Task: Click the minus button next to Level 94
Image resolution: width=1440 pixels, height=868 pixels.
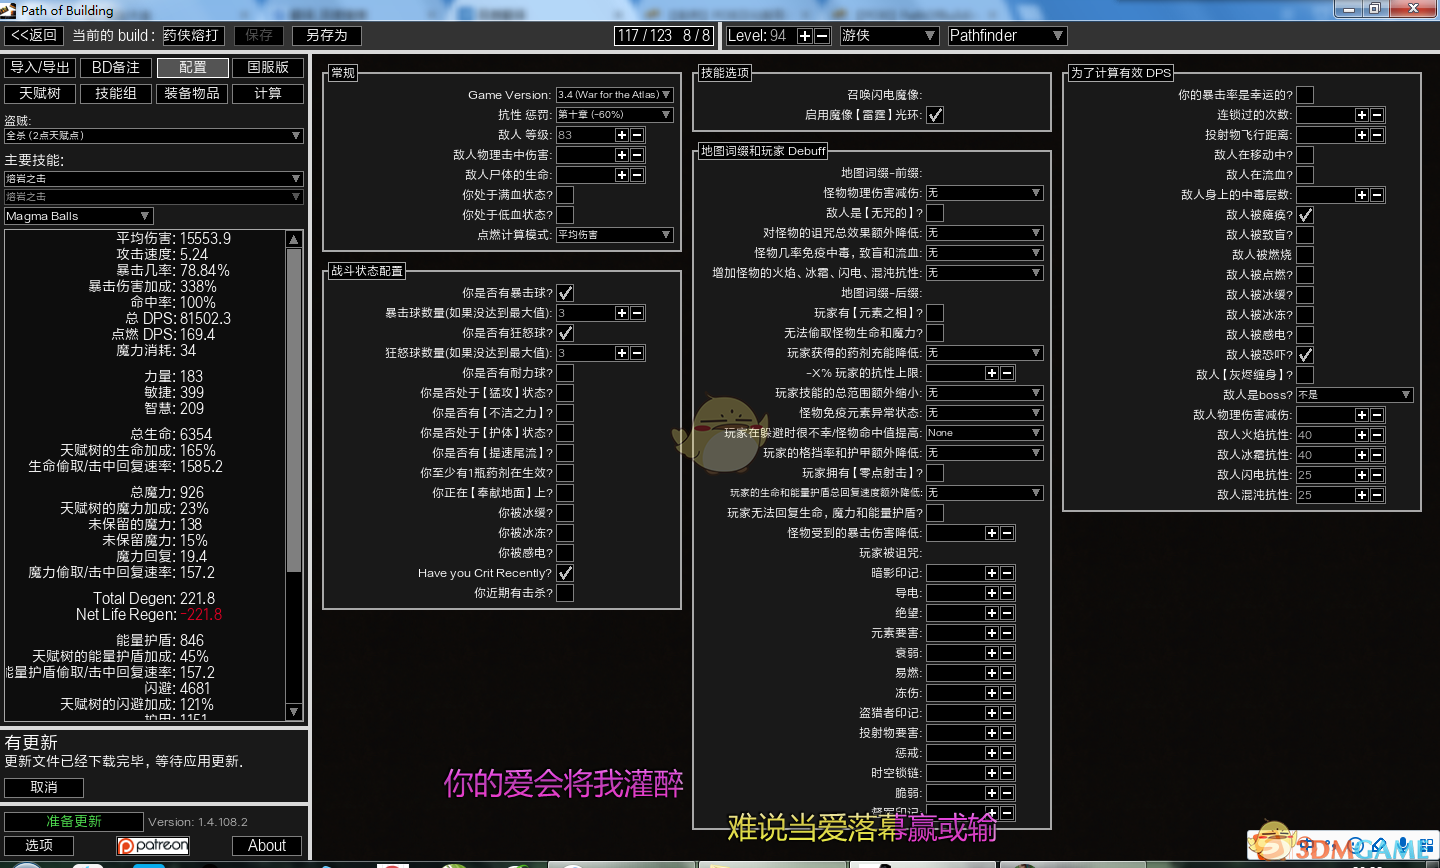Action: pyautogui.click(x=822, y=36)
